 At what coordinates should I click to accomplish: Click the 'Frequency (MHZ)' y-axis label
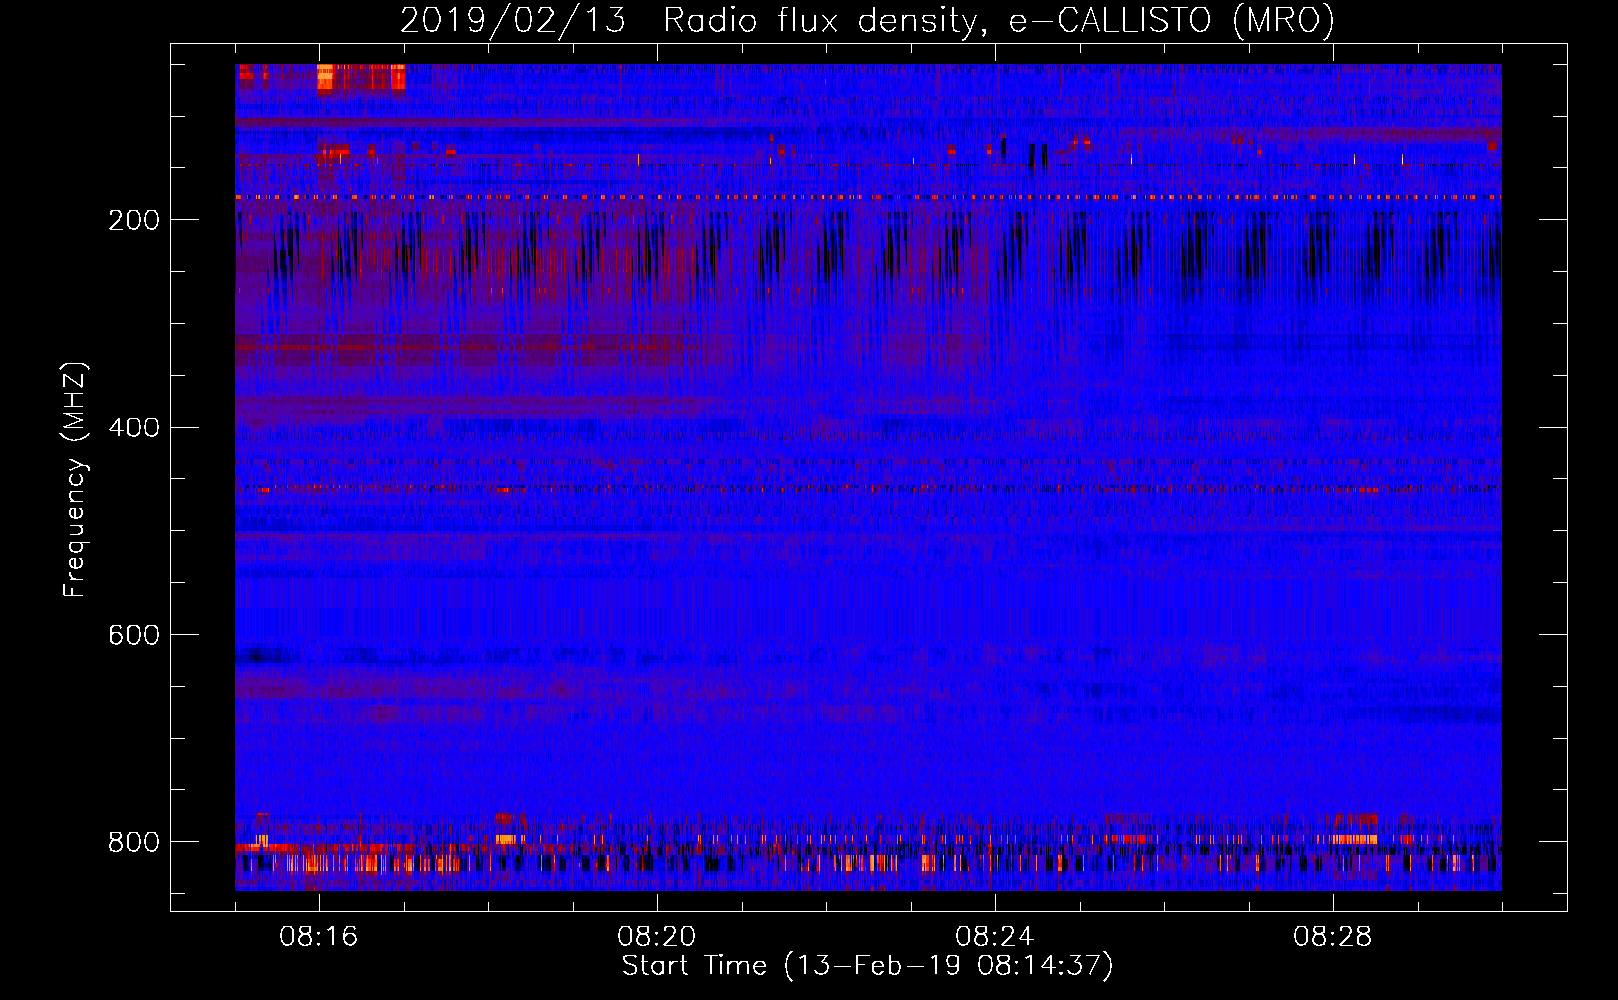75,479
